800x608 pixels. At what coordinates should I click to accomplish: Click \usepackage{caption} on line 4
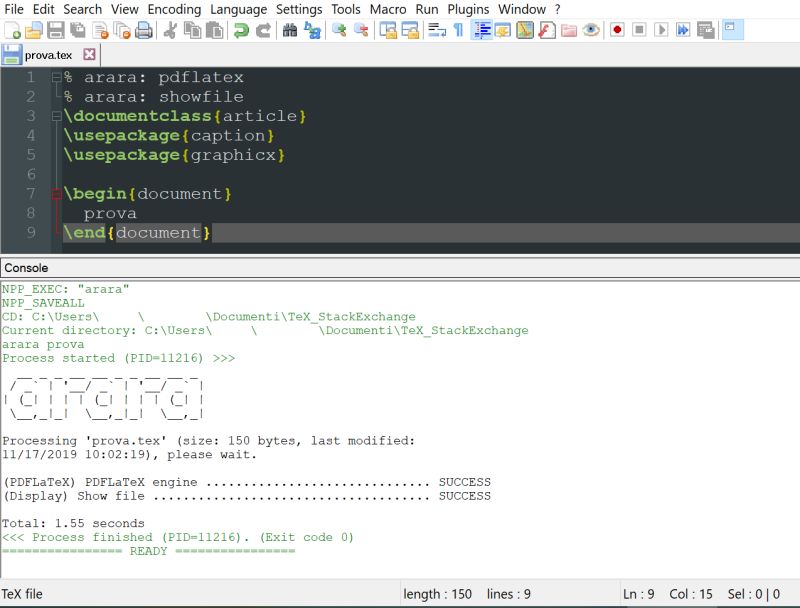[169, 136]
